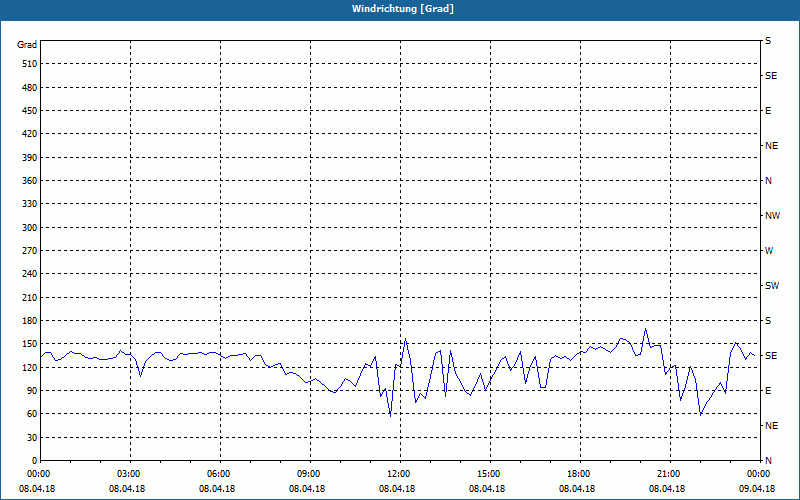Click the "W" compass label
The width and height of the screenshot is (800, 500).
(x=769, y=251)
